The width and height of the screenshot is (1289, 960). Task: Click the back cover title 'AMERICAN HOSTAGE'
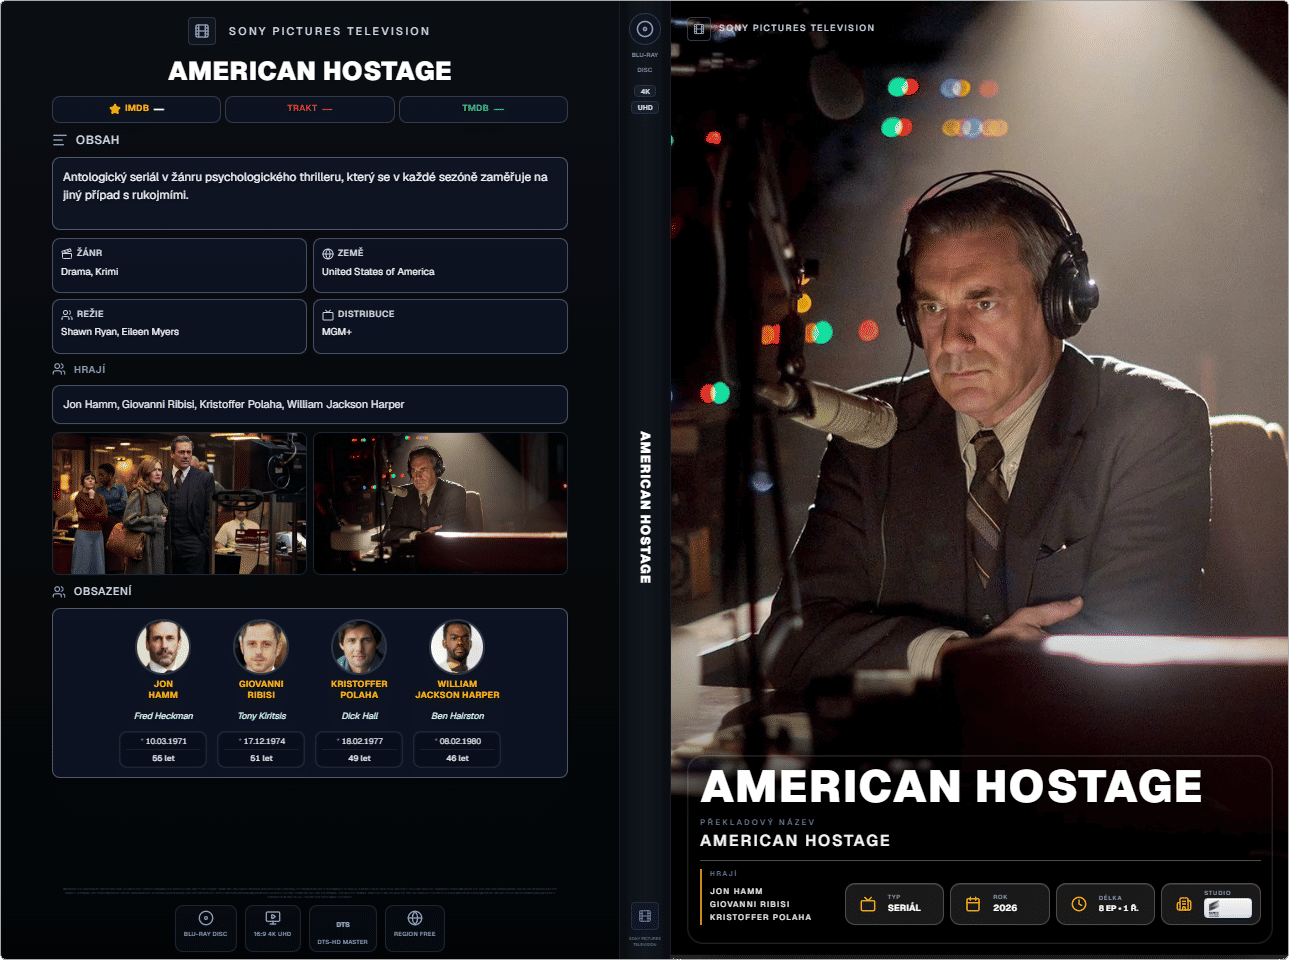(x=310, y=71)
